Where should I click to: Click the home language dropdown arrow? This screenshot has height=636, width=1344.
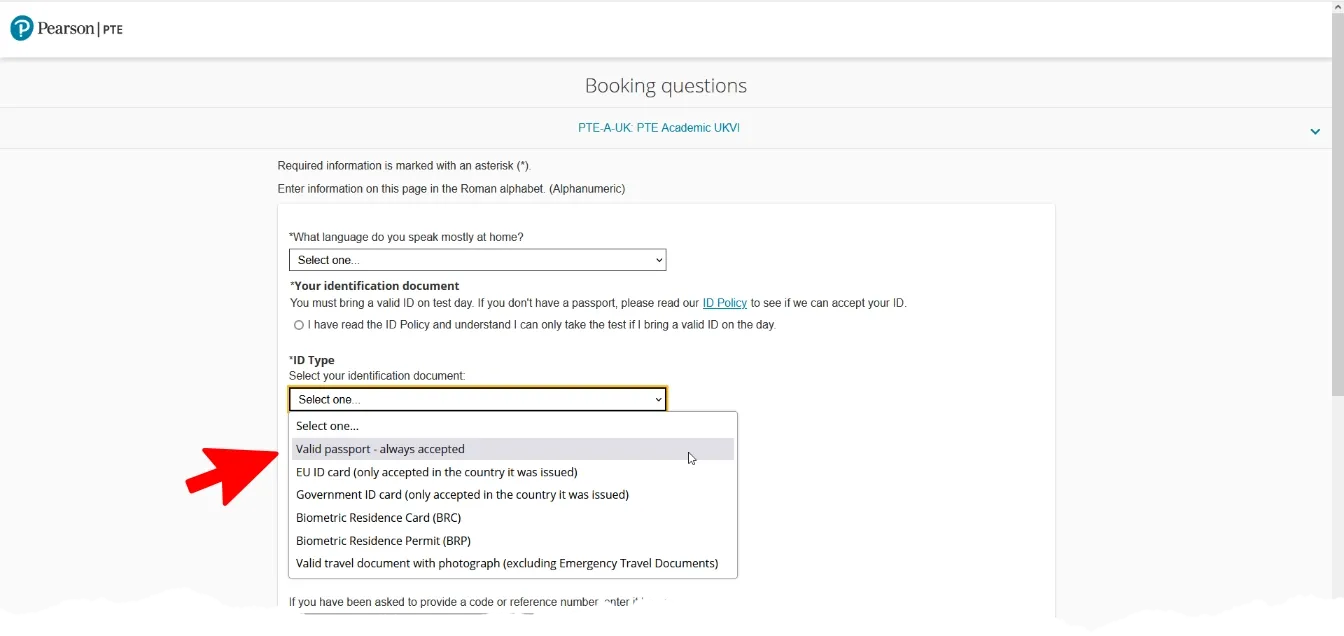pos(658,261)
